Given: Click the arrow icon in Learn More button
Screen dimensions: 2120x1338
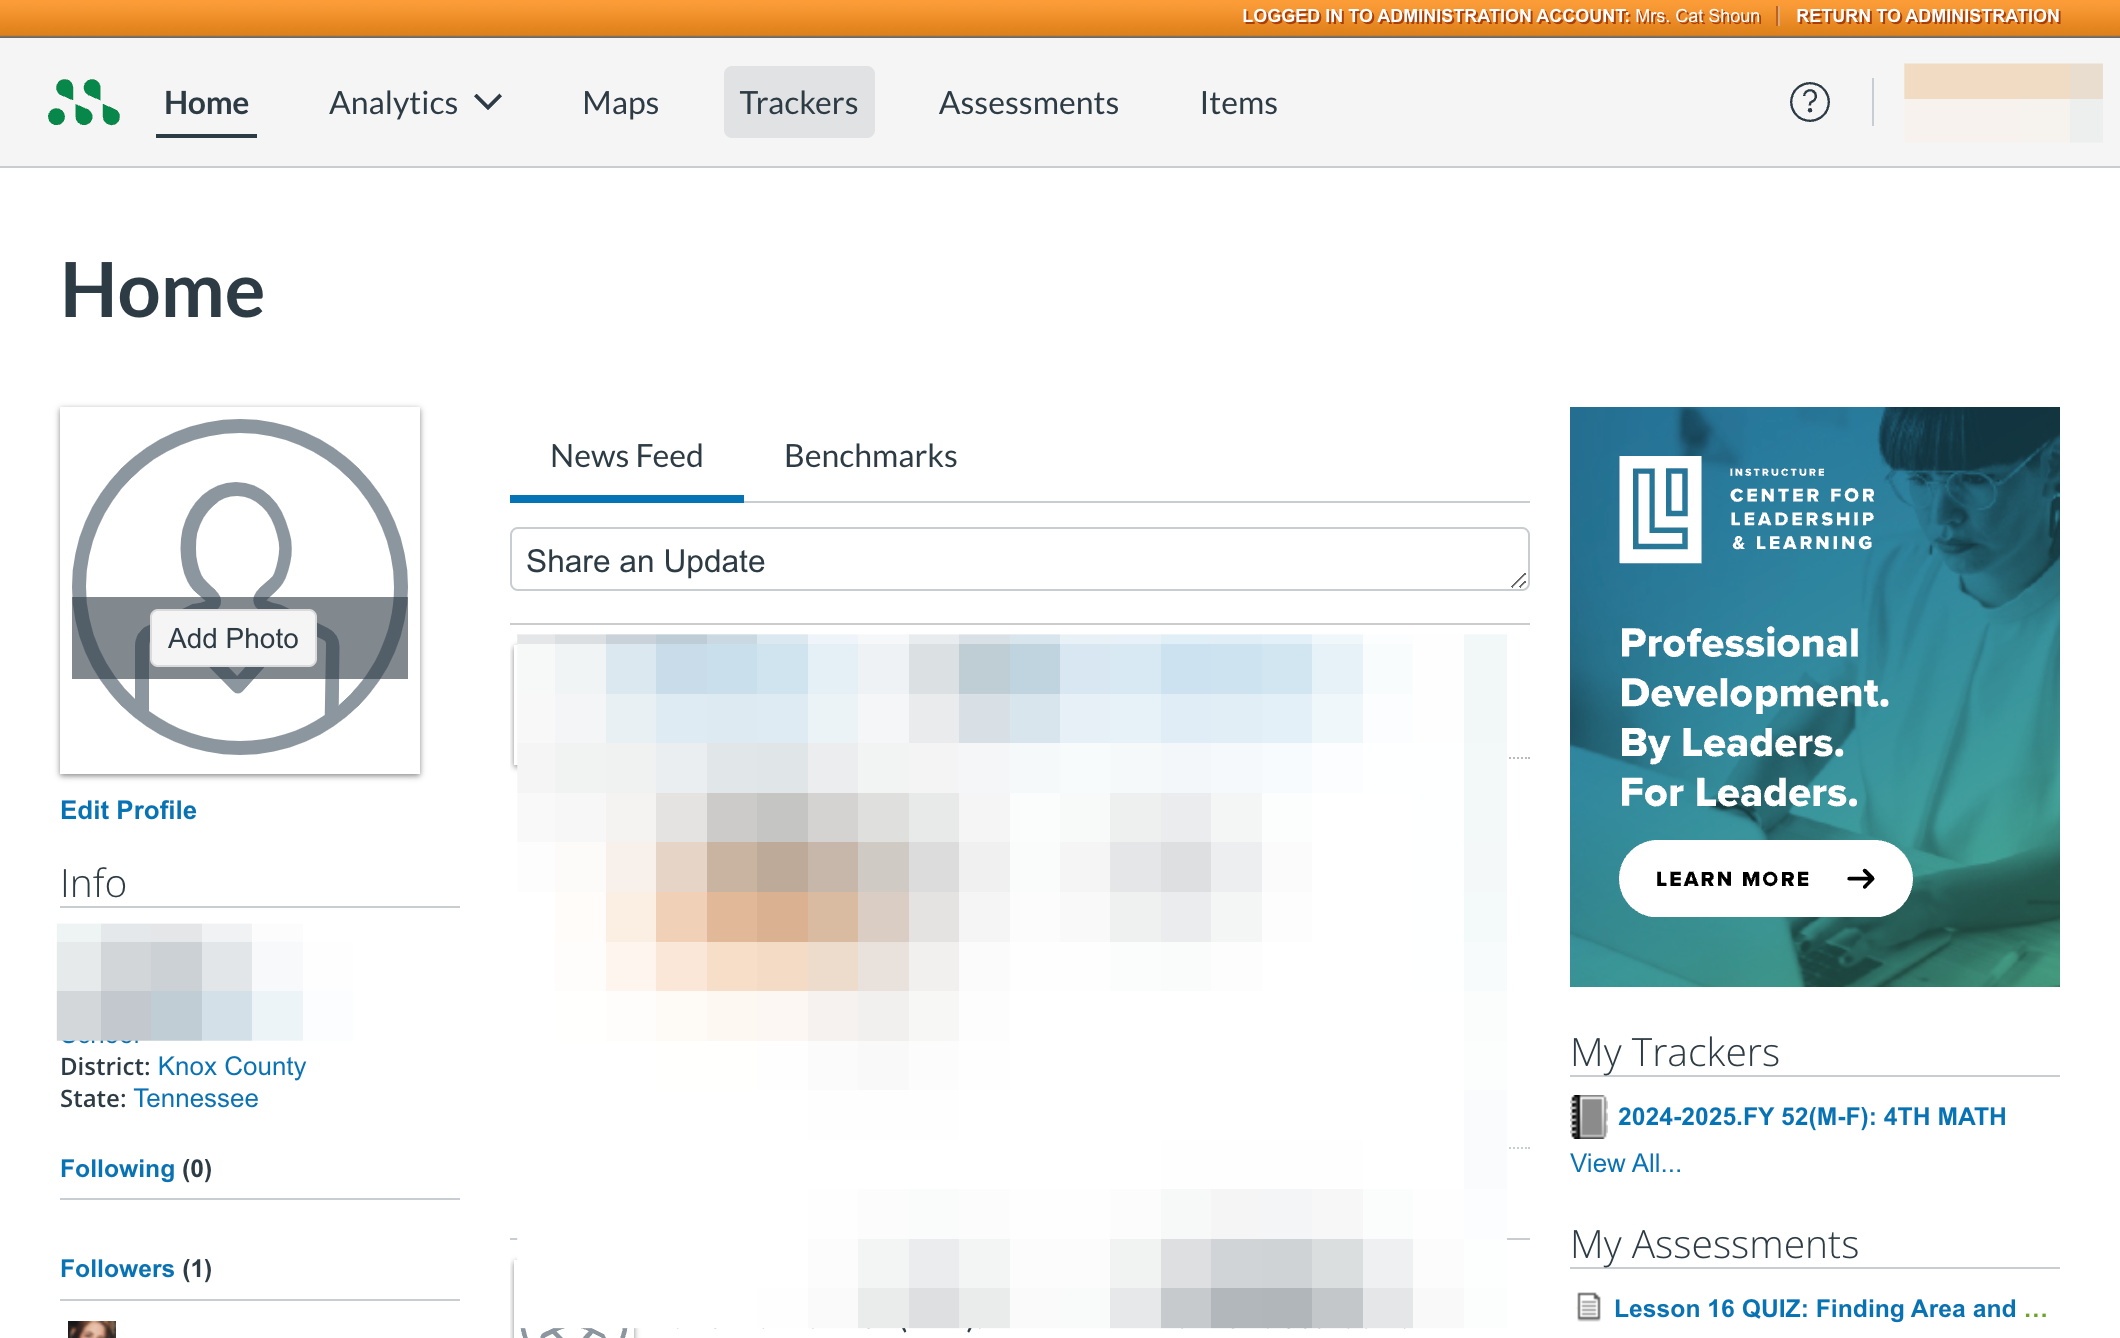Looking at the screenshot, I should 1861,878.
